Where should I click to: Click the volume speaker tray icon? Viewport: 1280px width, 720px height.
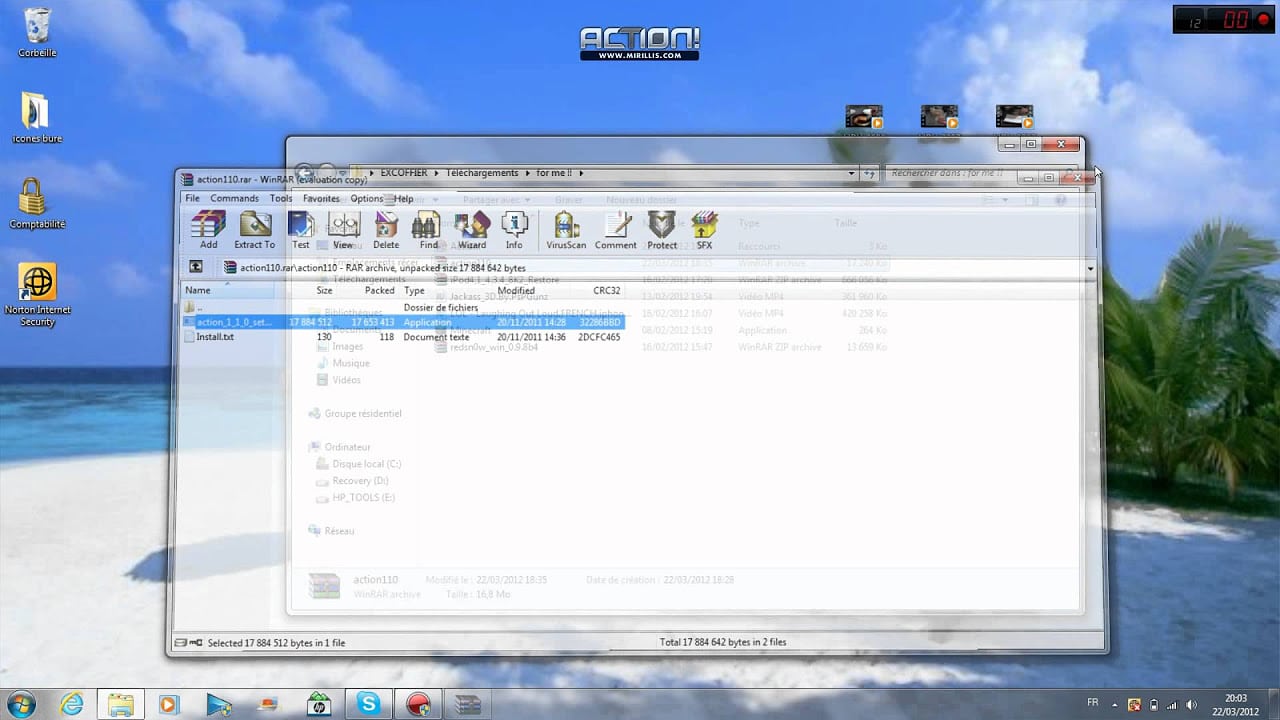(1192, 705)
